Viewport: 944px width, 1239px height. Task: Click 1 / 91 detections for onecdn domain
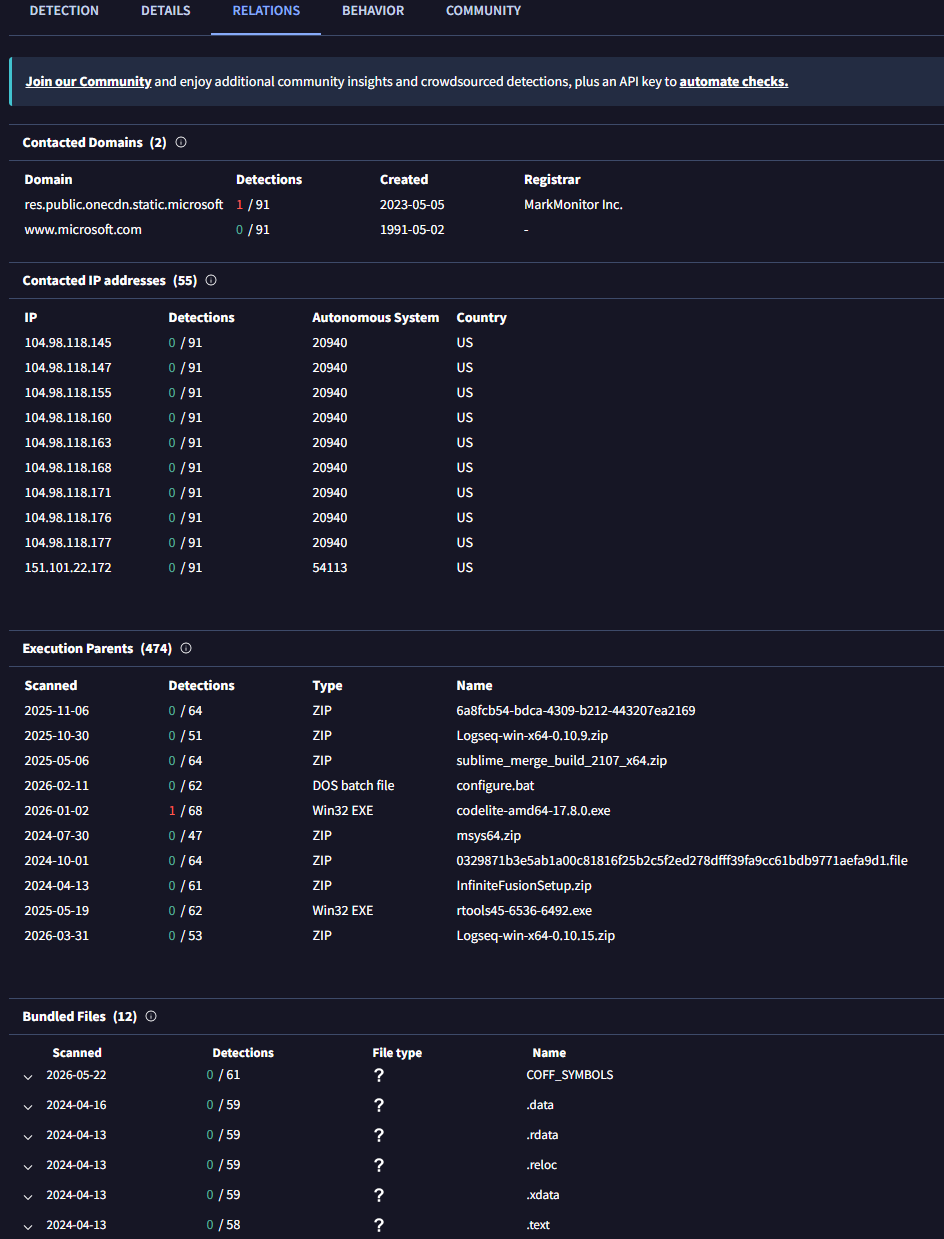click(x=253, y=204)
